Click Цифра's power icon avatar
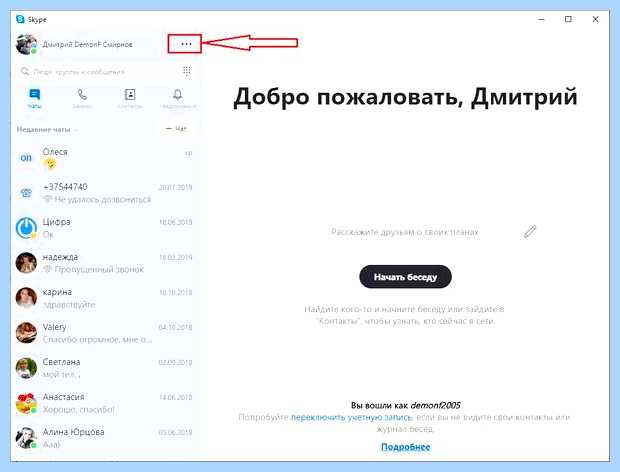This screenshot has height=472, width=620. tap(26, 228)
